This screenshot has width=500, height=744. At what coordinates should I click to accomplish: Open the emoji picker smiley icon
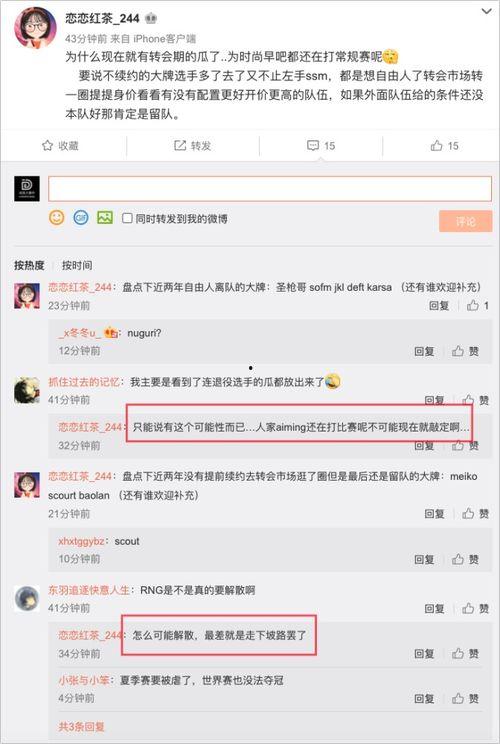tap(56, 218)
